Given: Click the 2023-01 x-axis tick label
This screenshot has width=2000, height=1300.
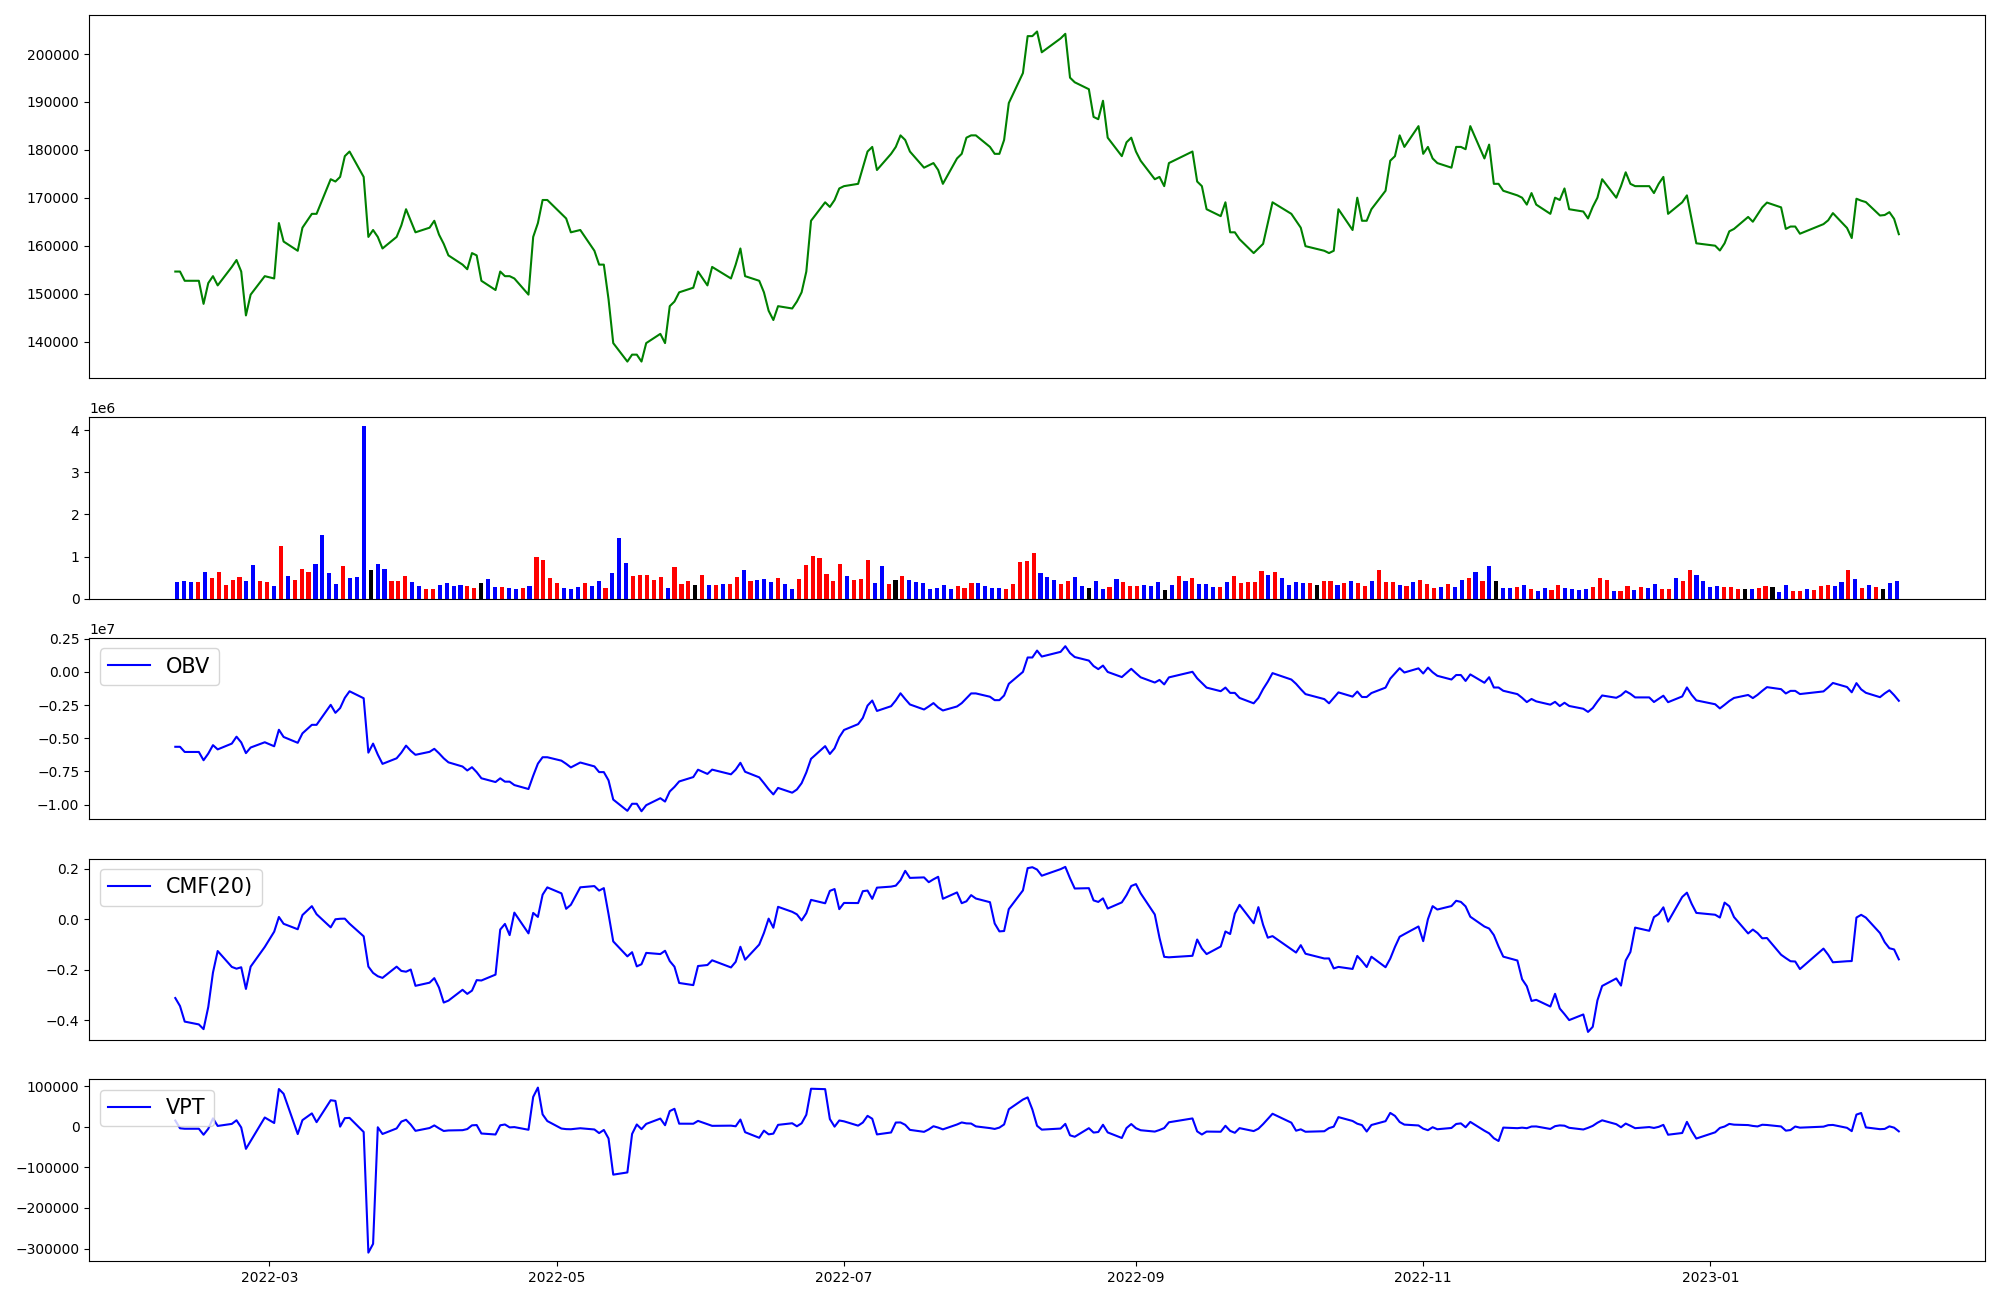Looking at the screenshot, I should tap(1710, 1277).
